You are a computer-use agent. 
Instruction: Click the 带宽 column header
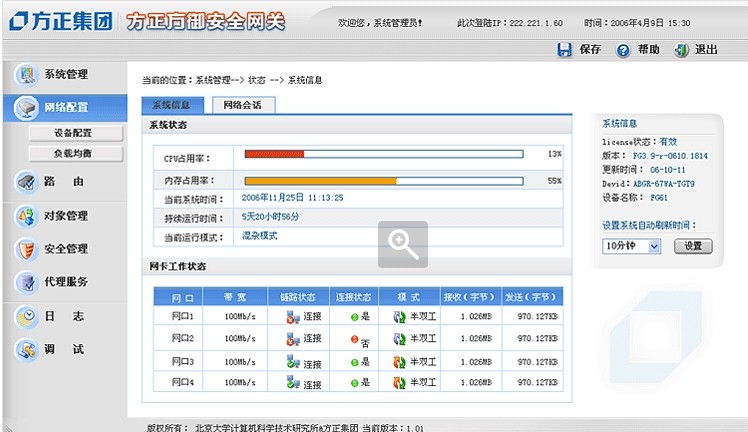pos(235,297)
